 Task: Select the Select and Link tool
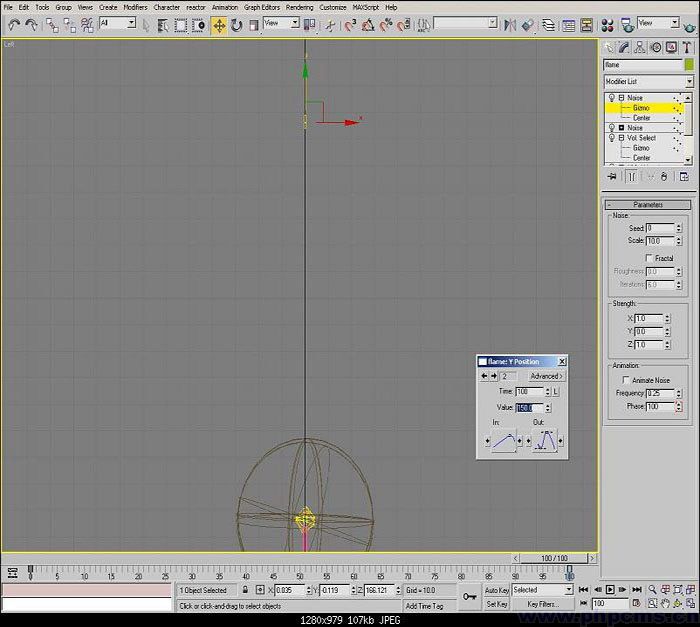(x=52, y=25)
